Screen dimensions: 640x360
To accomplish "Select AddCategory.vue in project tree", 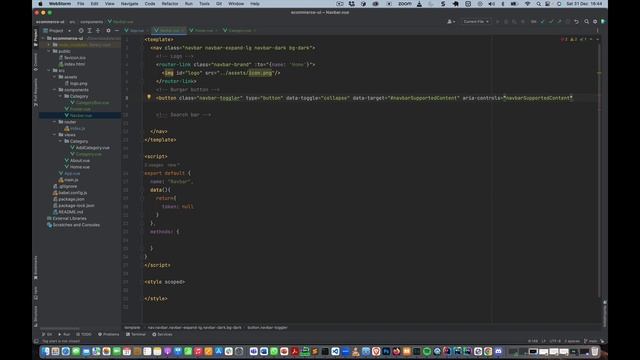I will pos(92,148).
